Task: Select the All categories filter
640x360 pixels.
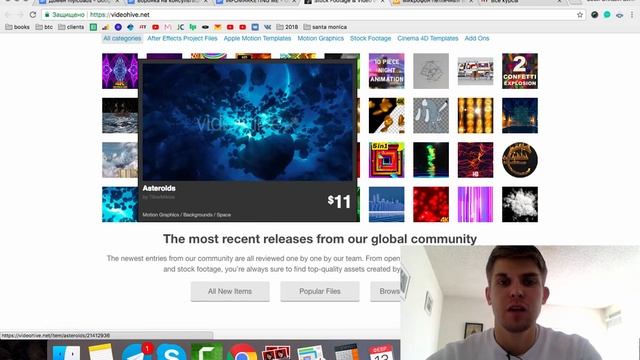Action: (x=122, y=38)
